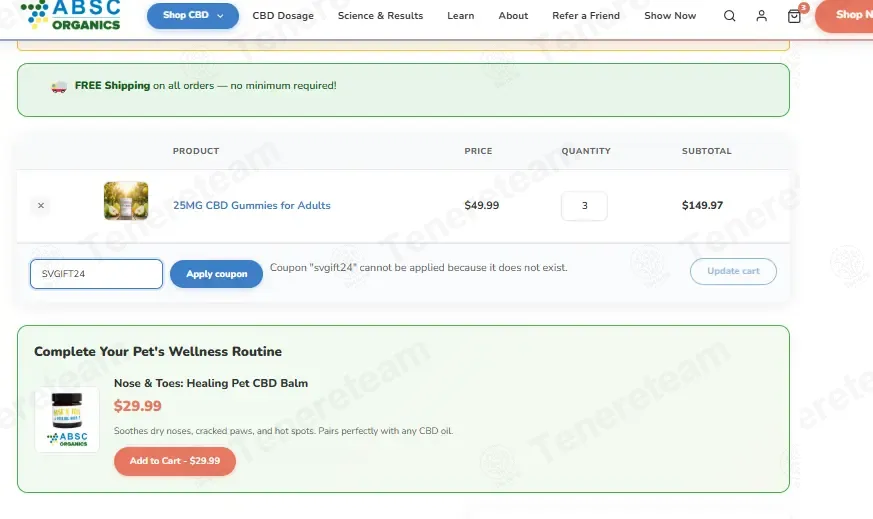Open the user account icon
The height and width of the screenshot is (519, 873).
click(761, 16)
